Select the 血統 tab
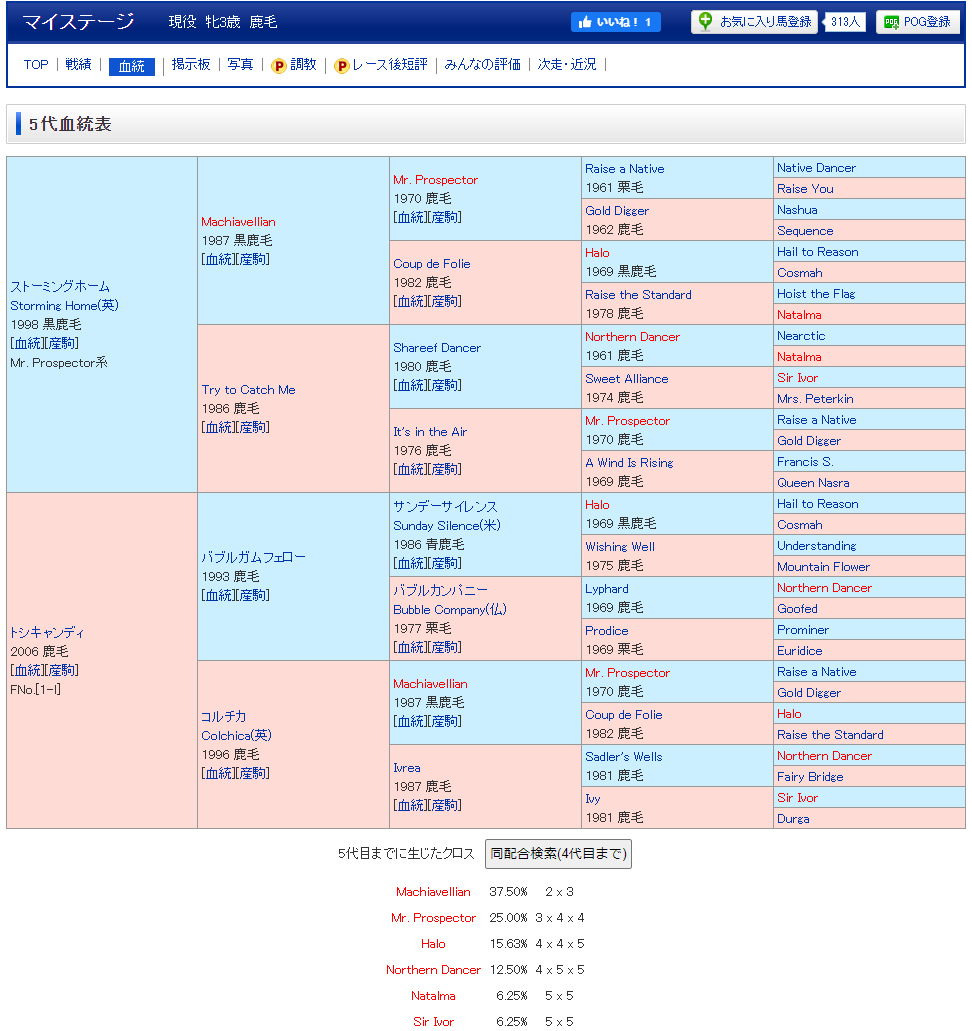 [132, 66]
